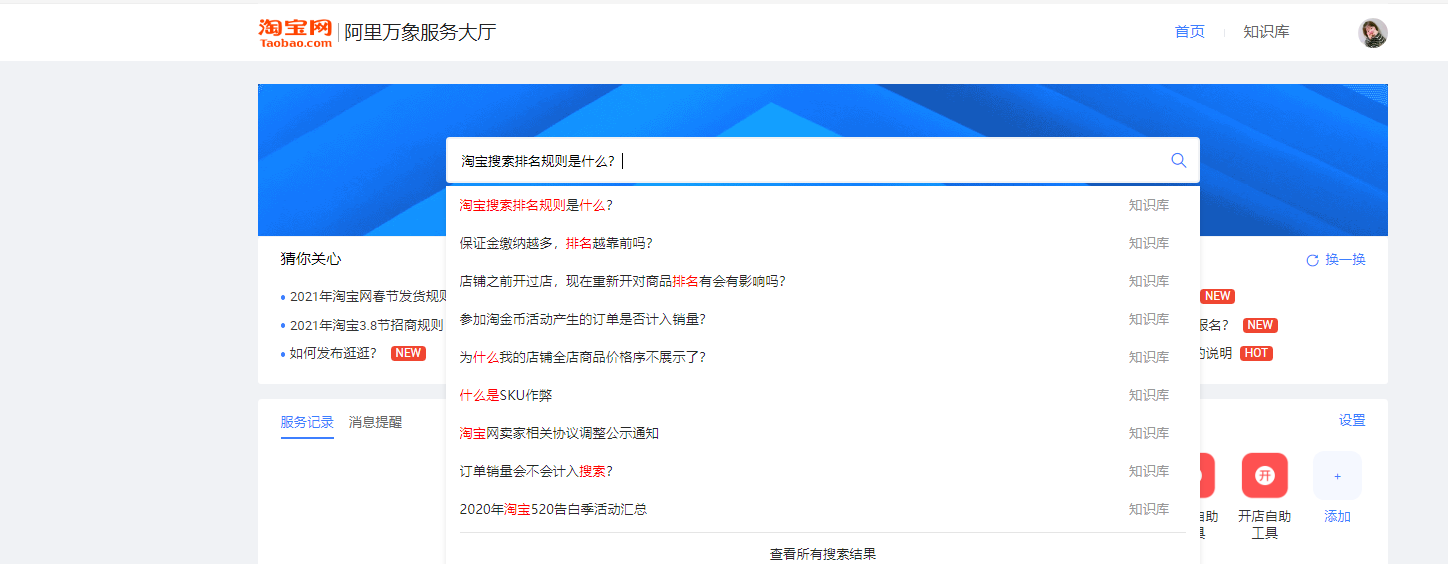Click the Taobao.com logo
This screenshot has width=1448, height=564.
click(295, 32)
